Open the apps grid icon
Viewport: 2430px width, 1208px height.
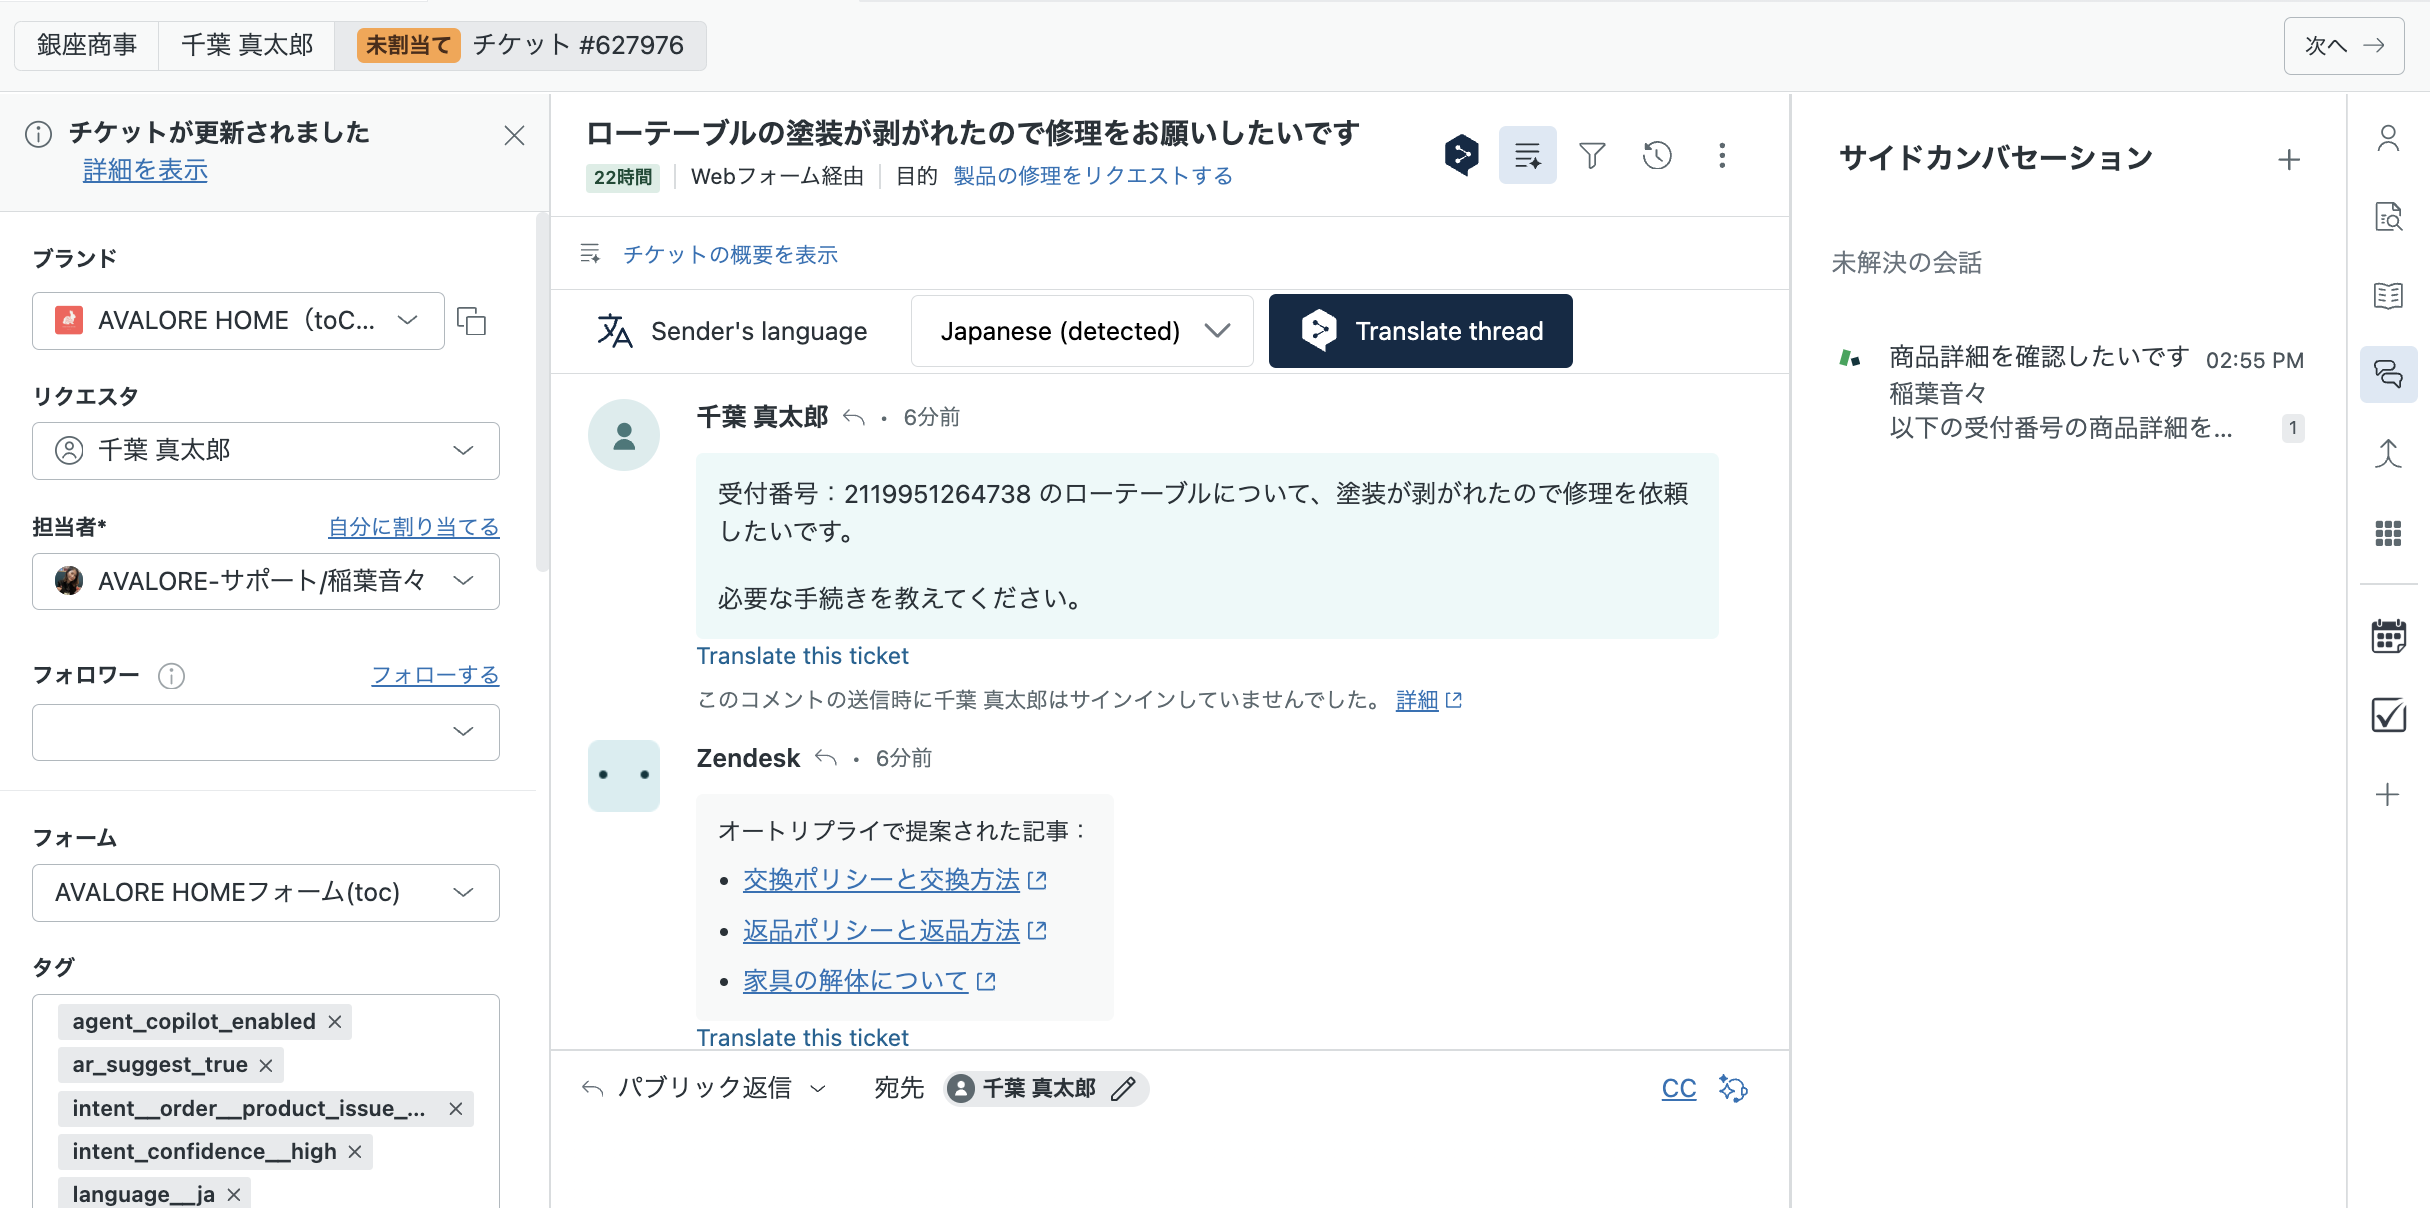[x=2388, y=534]
